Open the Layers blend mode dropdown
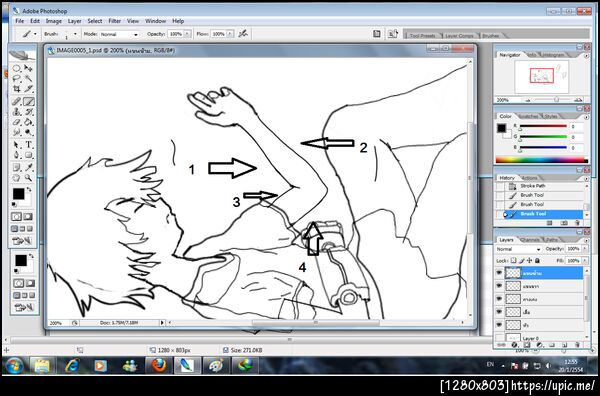Screen dimensions: 600x396 click(x=518, y=249)
